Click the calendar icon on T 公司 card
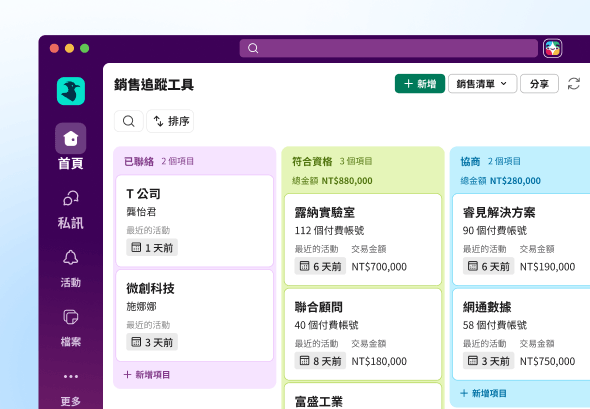The width and height of the screenshot is (590, 409). pos(136,247)
